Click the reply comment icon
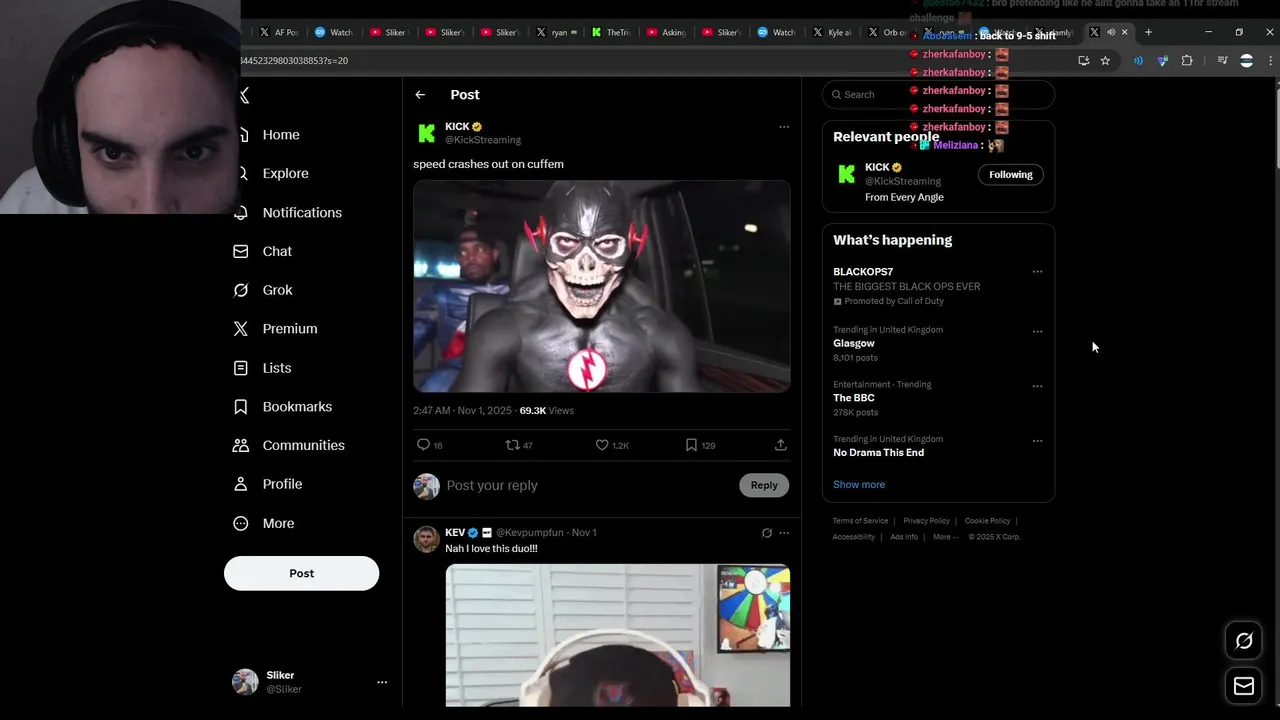 click(x=423, y=445)
